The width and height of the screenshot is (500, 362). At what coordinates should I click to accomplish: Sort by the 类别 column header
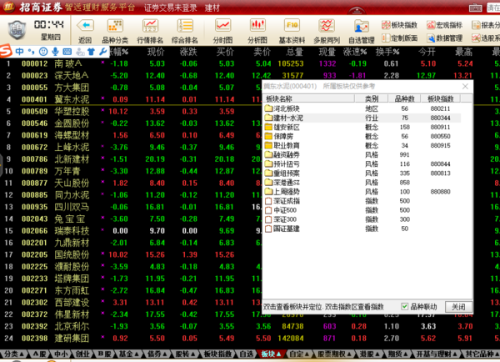[371, 99]
